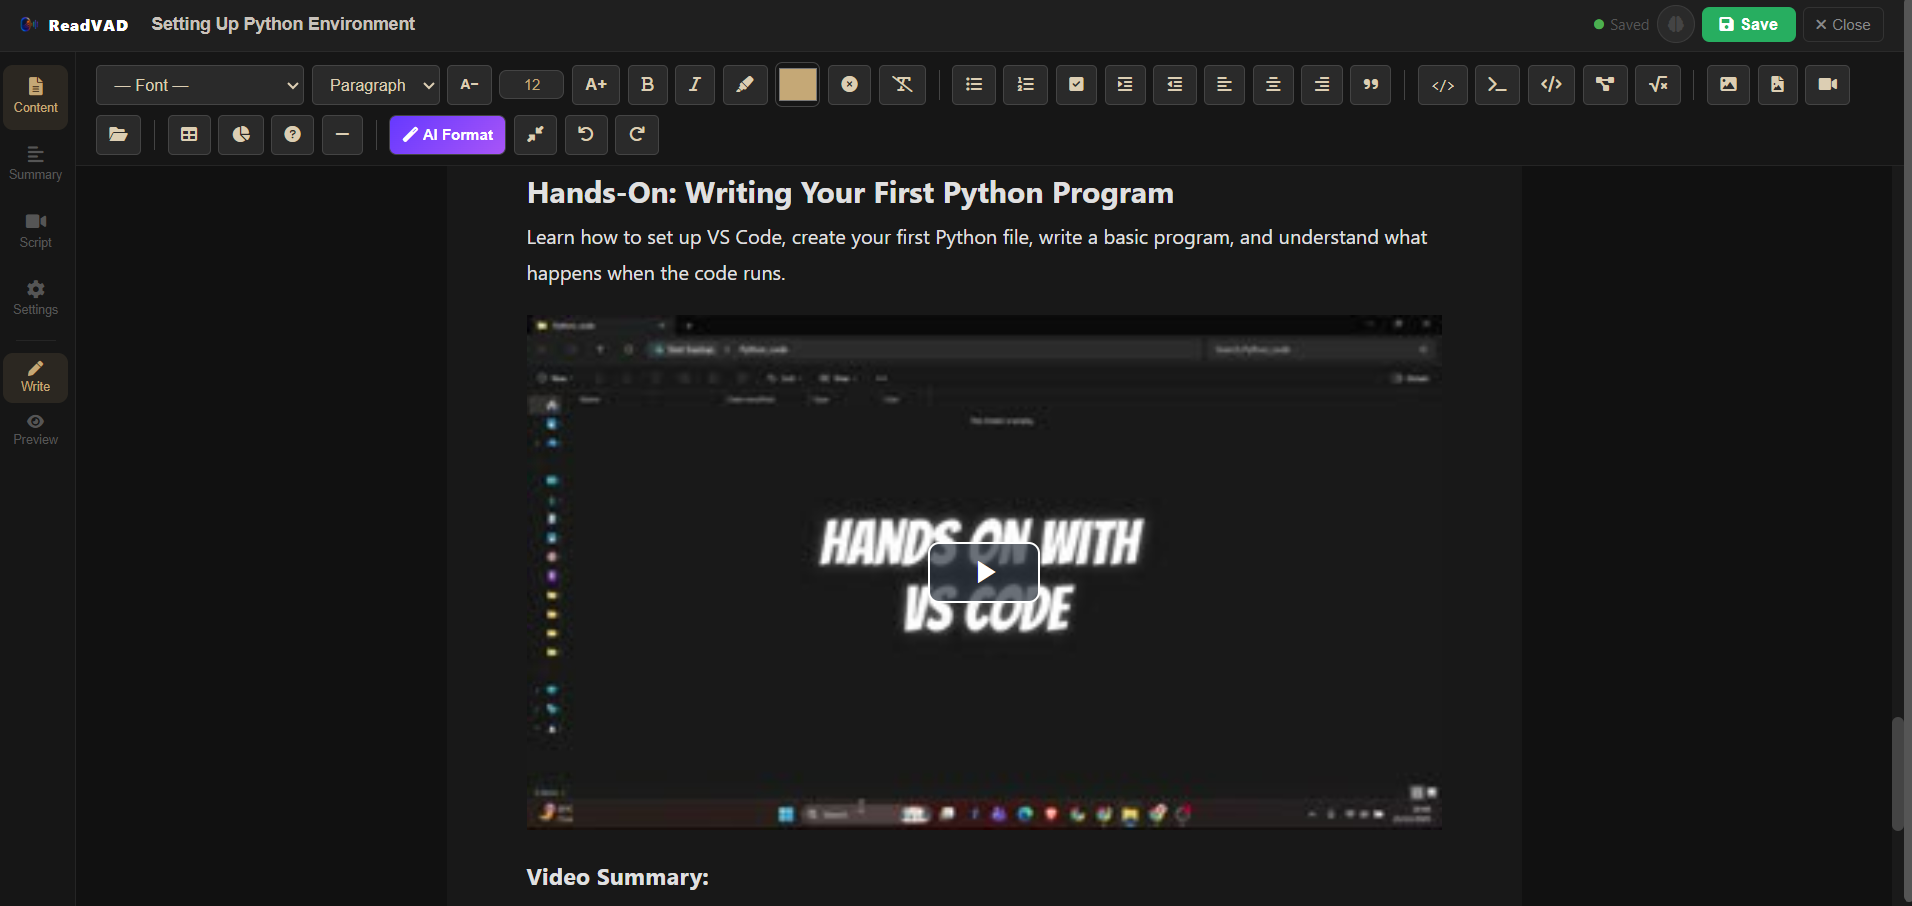
Task: Click the intro paragraph starting with Learn how
Action: [x=977, y=255]
